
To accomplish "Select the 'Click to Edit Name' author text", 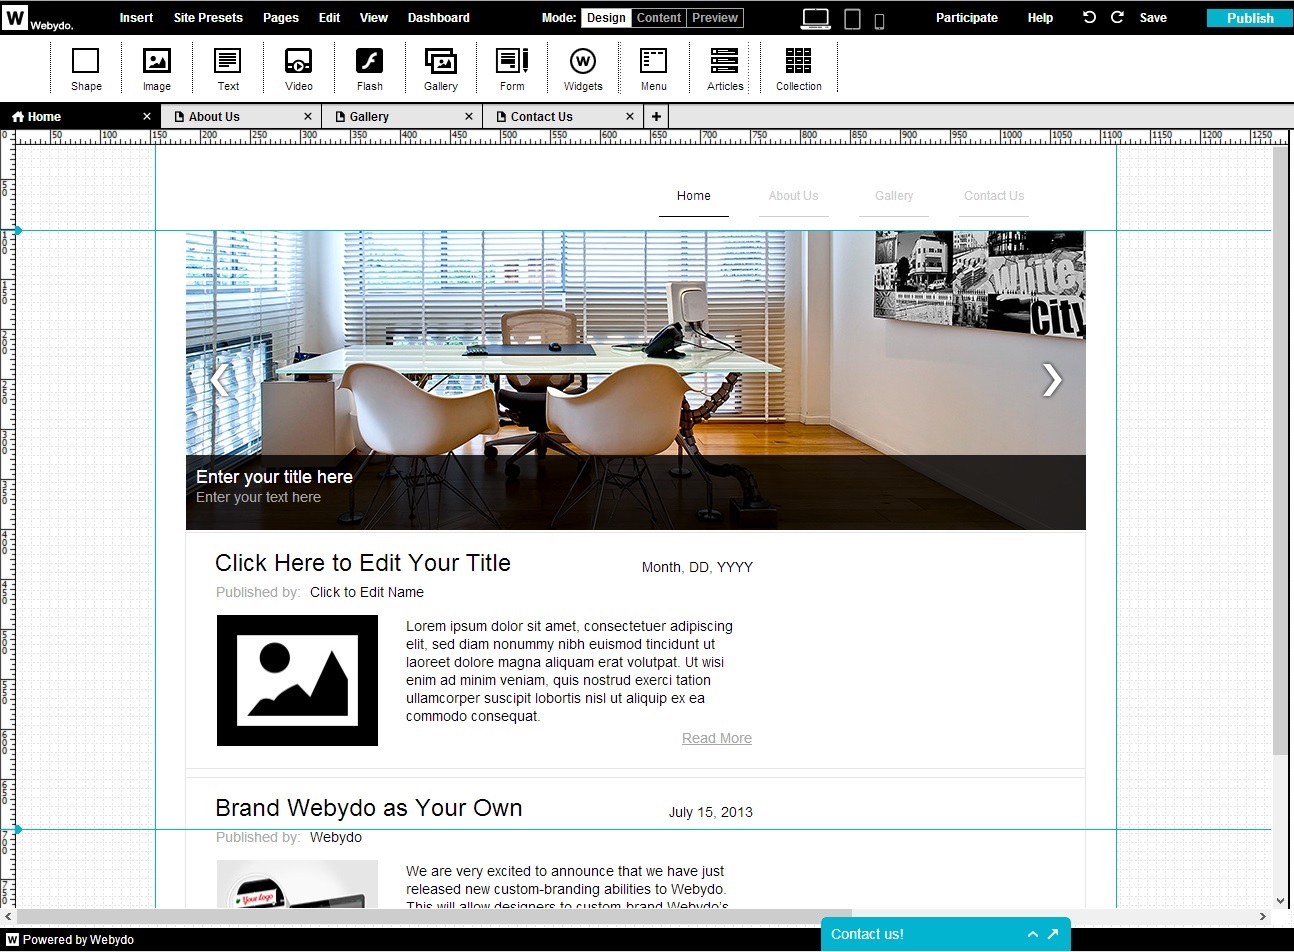I will (367, 592).
